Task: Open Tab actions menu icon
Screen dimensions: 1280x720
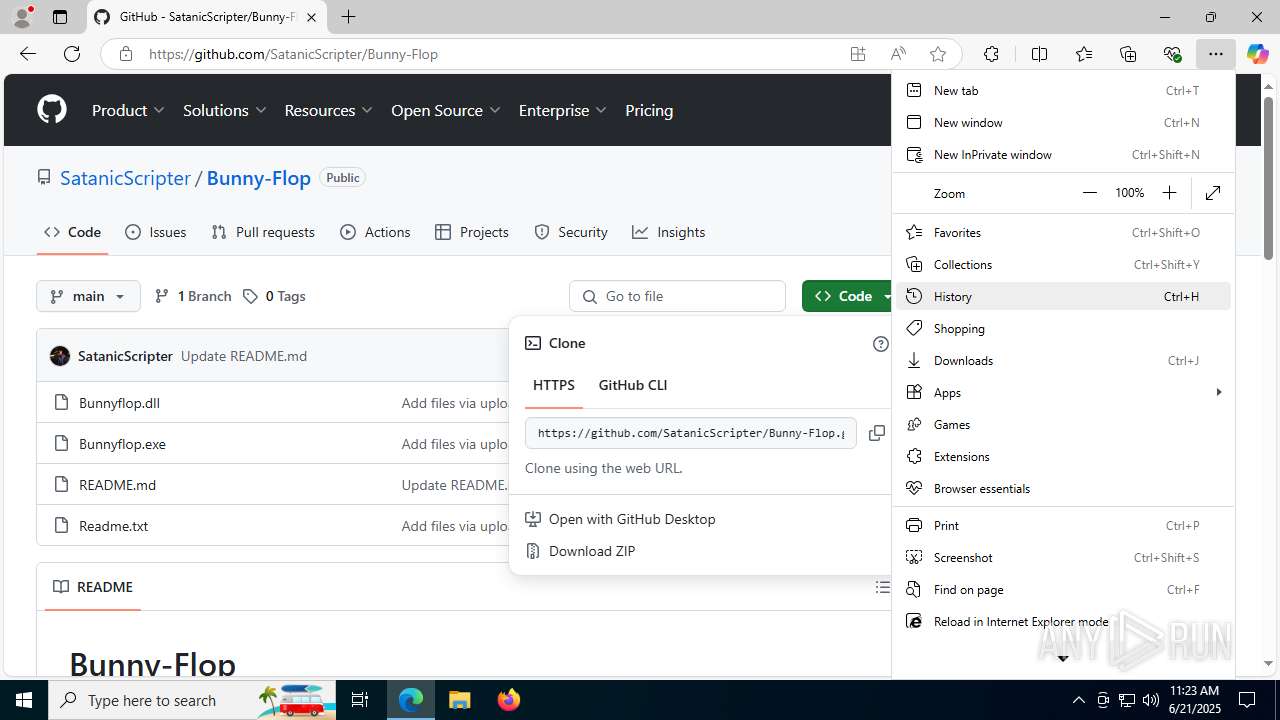Action: click(60, 17)
